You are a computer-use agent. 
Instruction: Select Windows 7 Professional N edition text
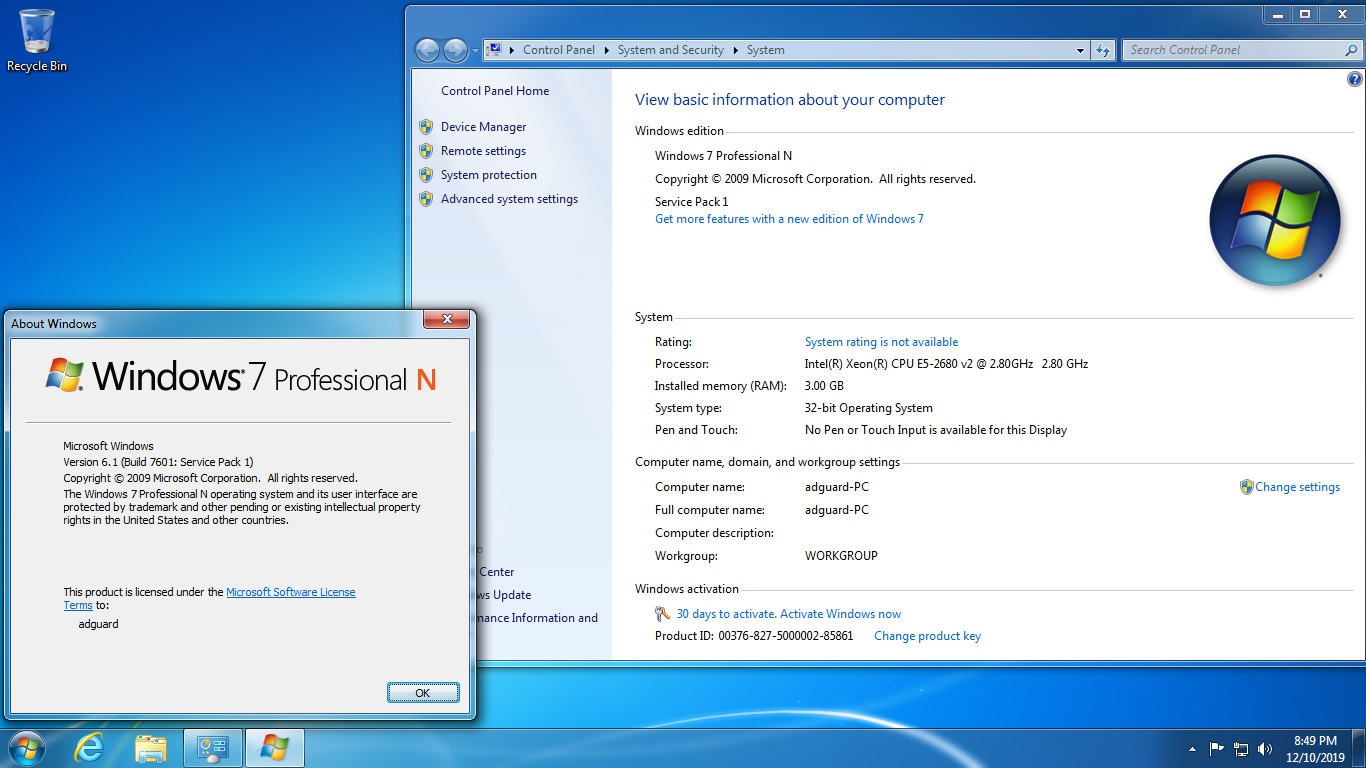723,156
